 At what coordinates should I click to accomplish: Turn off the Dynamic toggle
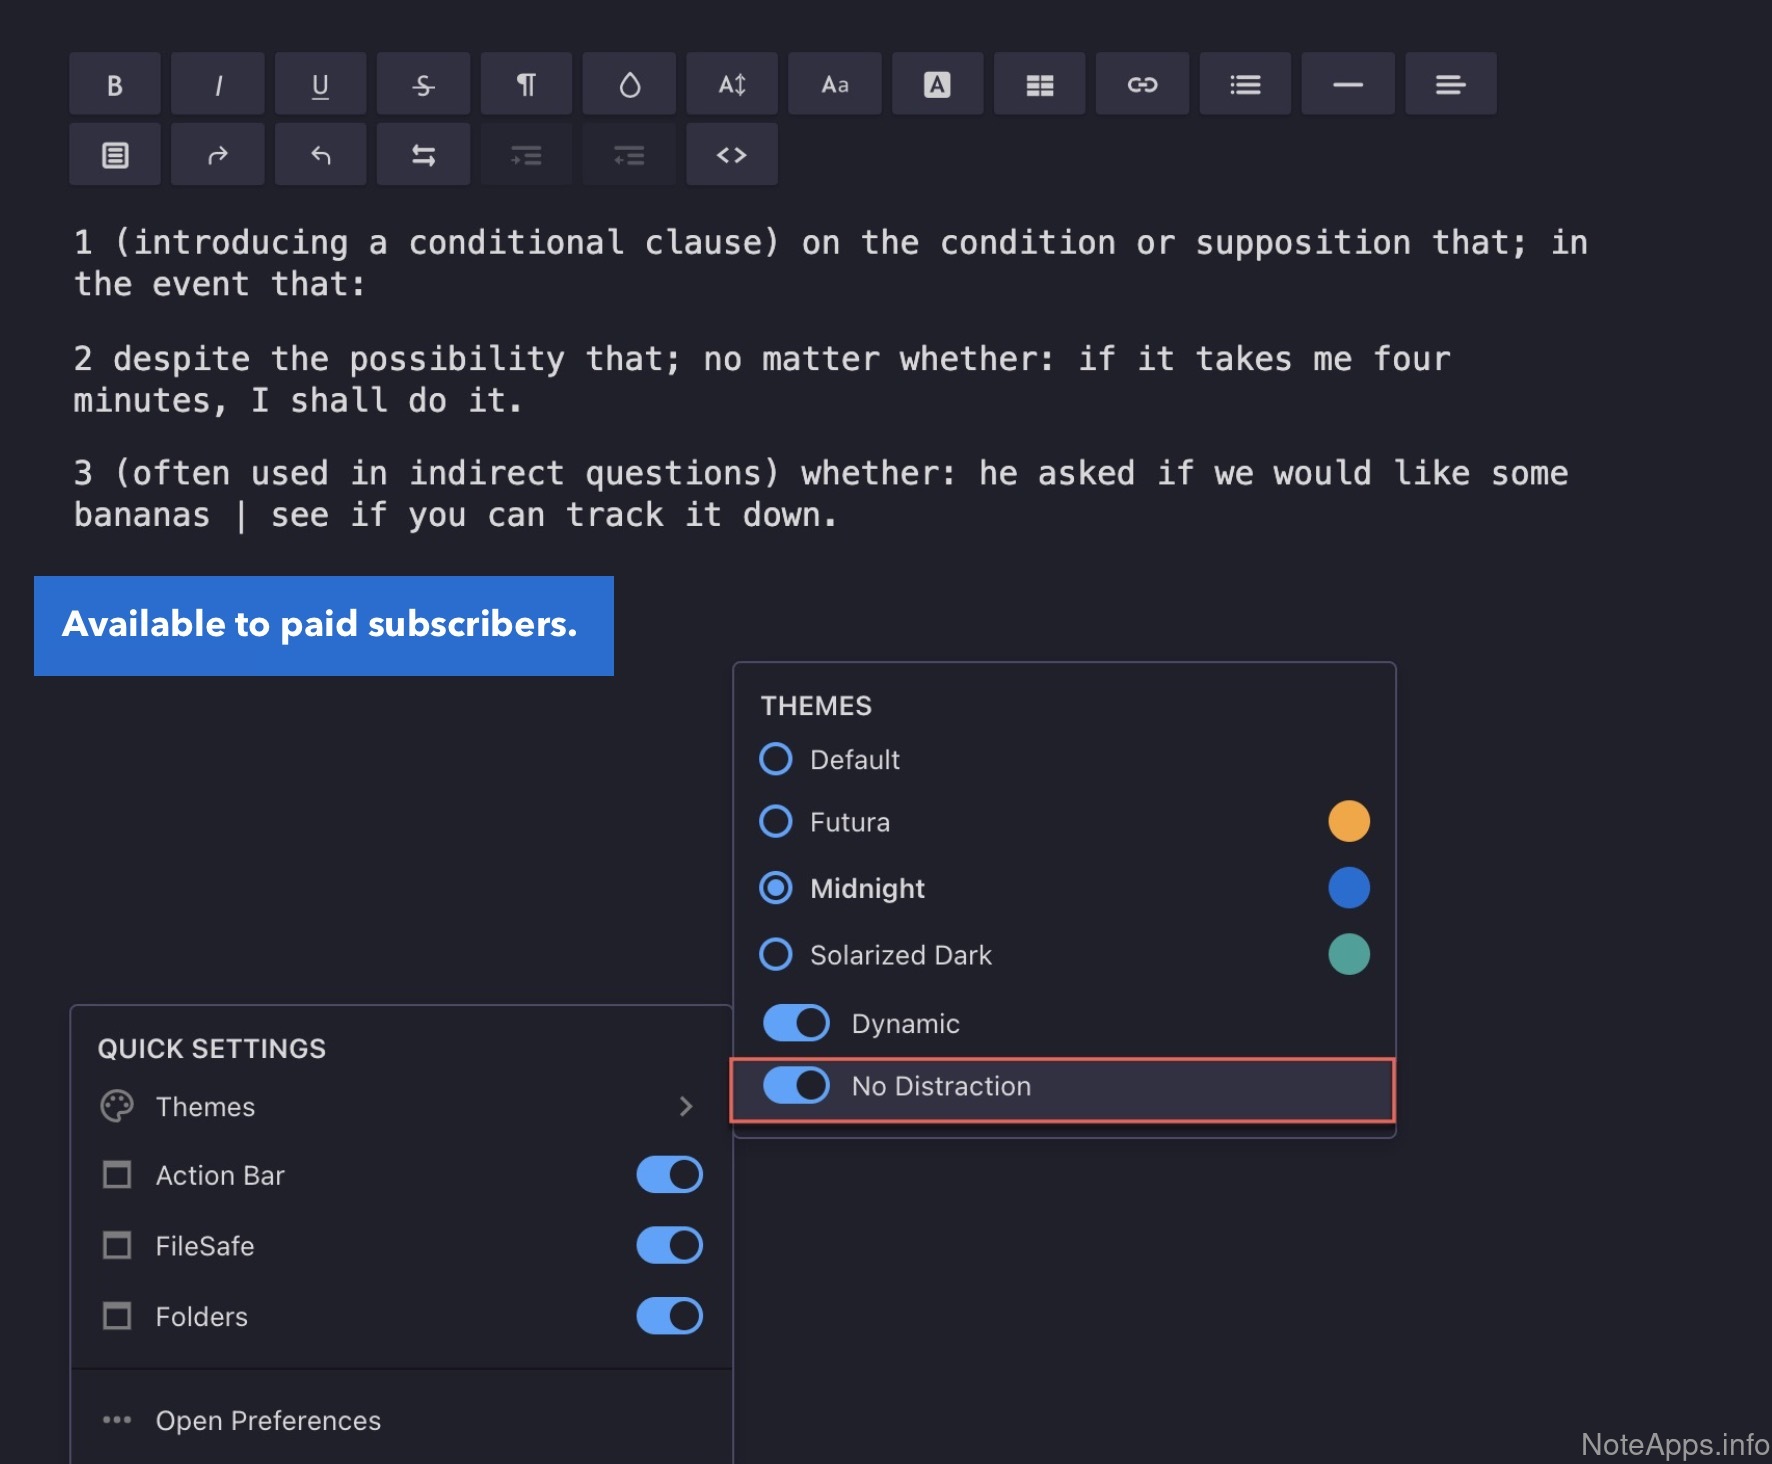click(796, 1023)
